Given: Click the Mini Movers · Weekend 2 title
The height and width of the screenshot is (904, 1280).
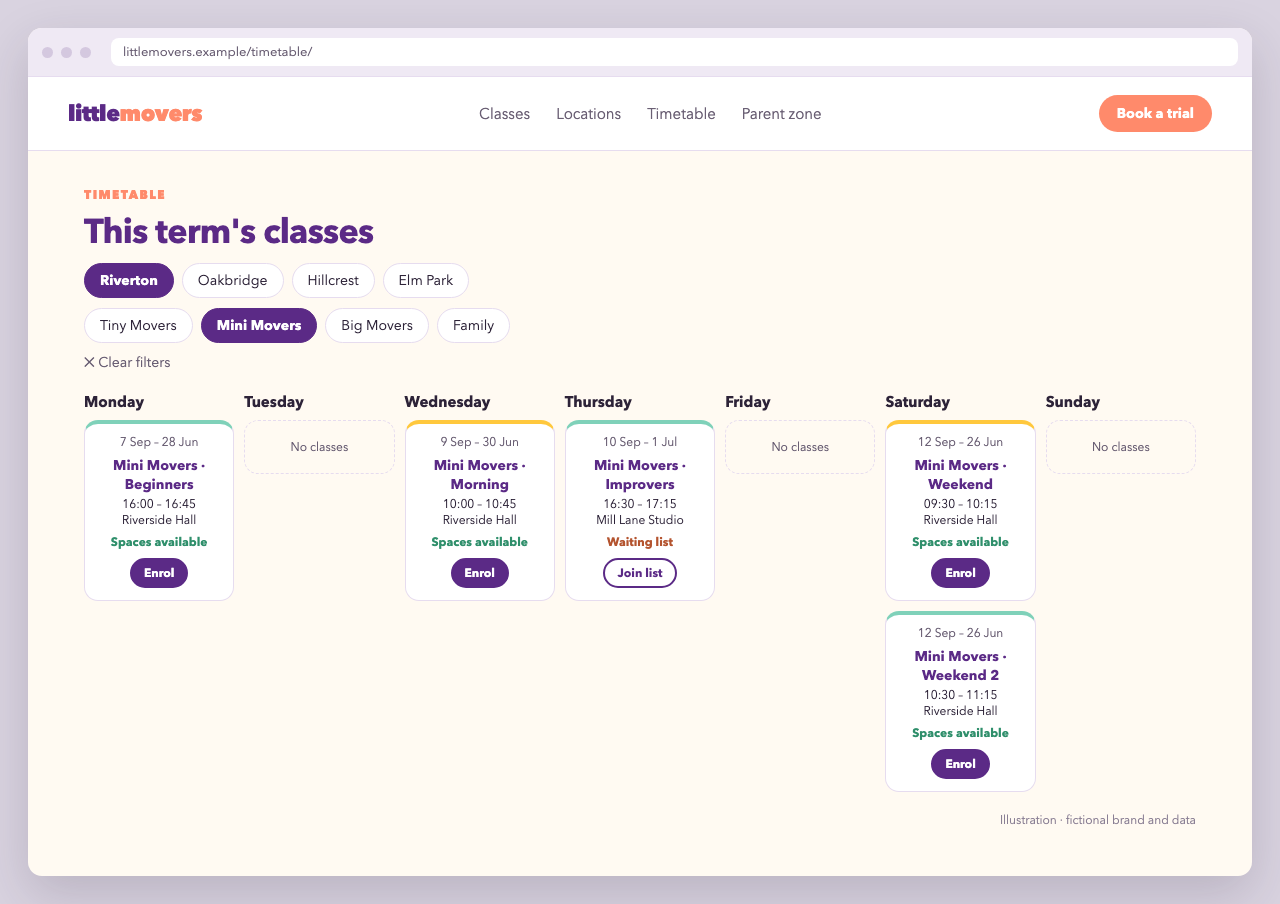Looking at the screenshot, I should pos(960,666).
